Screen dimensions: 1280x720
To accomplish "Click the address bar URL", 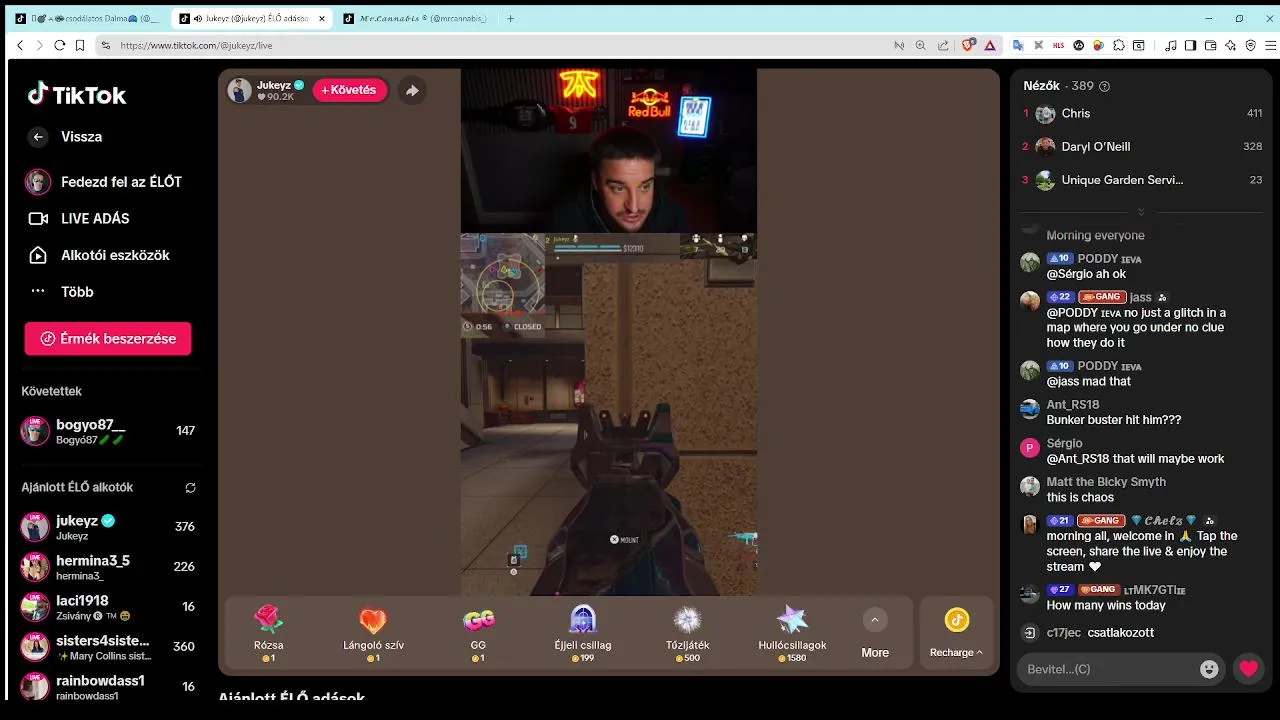I will pos(196,46).
